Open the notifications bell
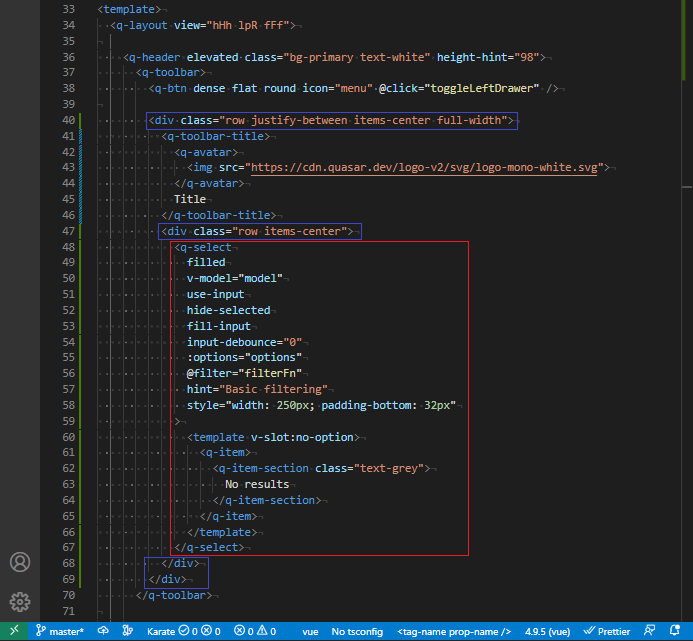 tap(674, 631)
